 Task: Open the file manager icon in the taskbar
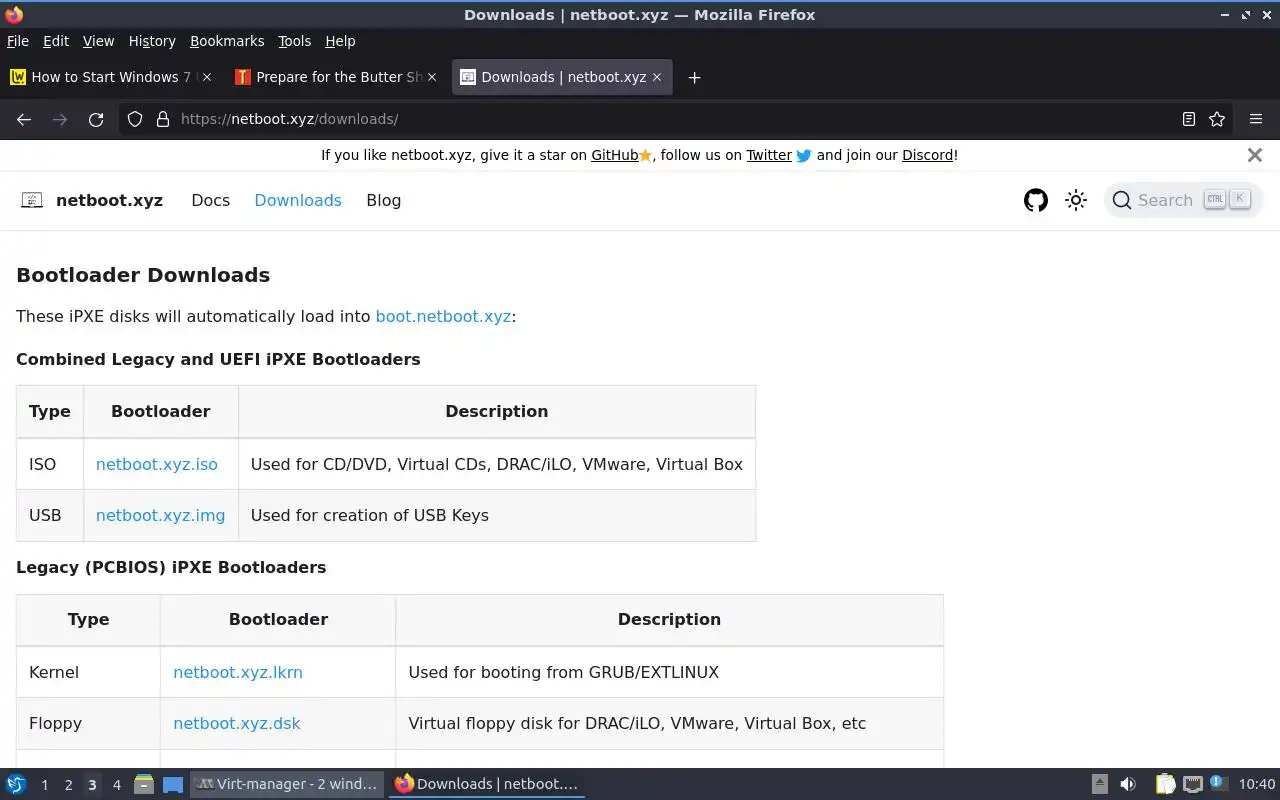pyautogui.click(x=143, y=784)
